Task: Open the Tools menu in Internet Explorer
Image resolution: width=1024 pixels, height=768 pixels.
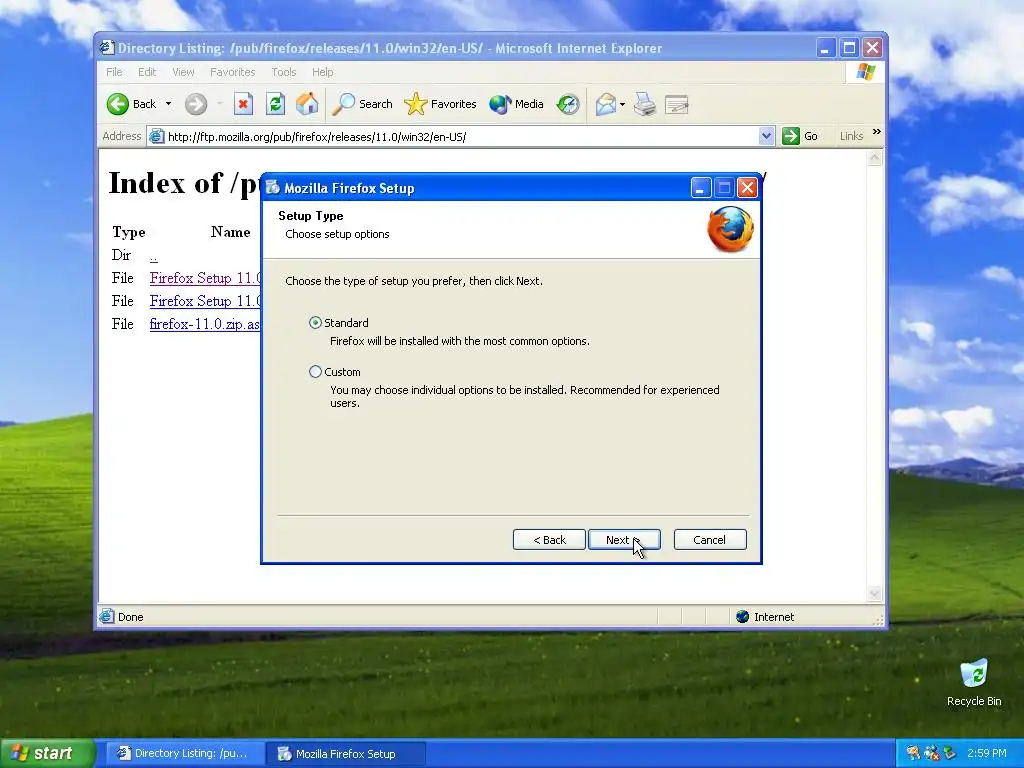Action: click(283, 72)
